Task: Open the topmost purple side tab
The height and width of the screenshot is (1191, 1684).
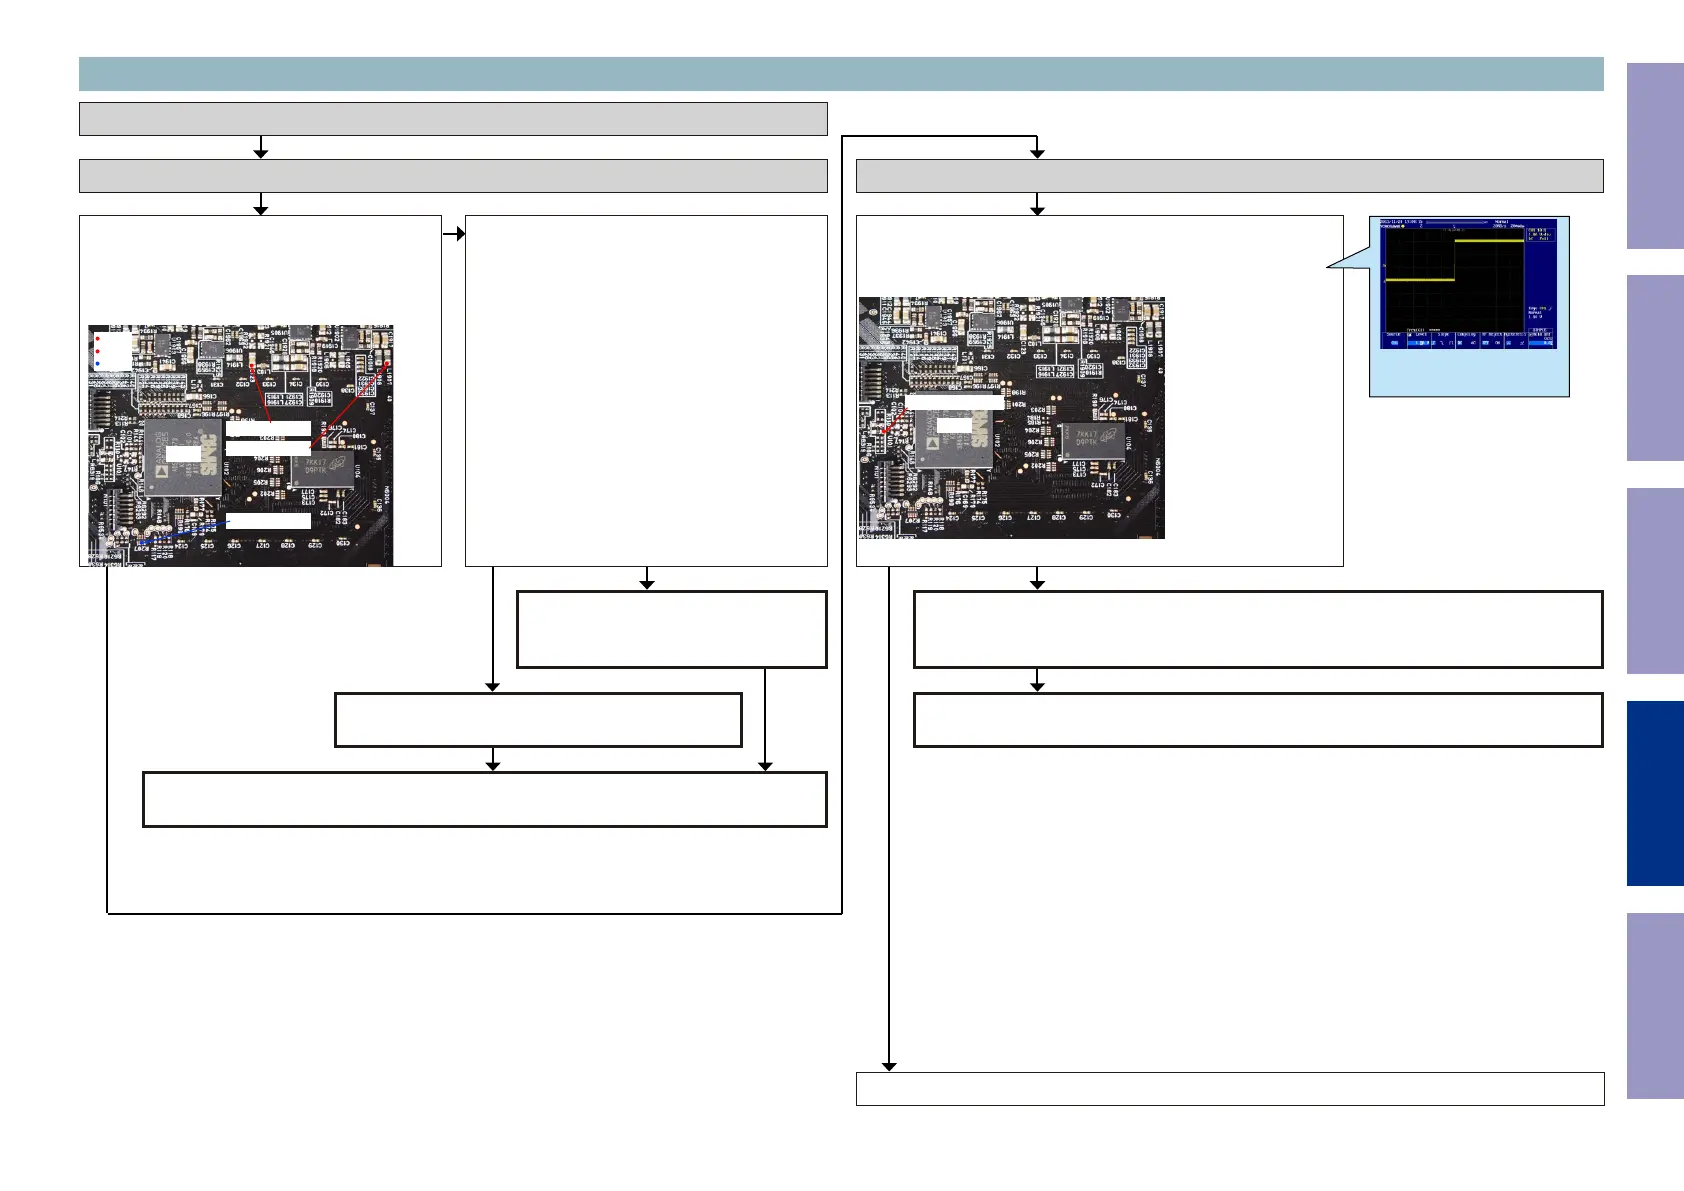Action: point(1655,156)
